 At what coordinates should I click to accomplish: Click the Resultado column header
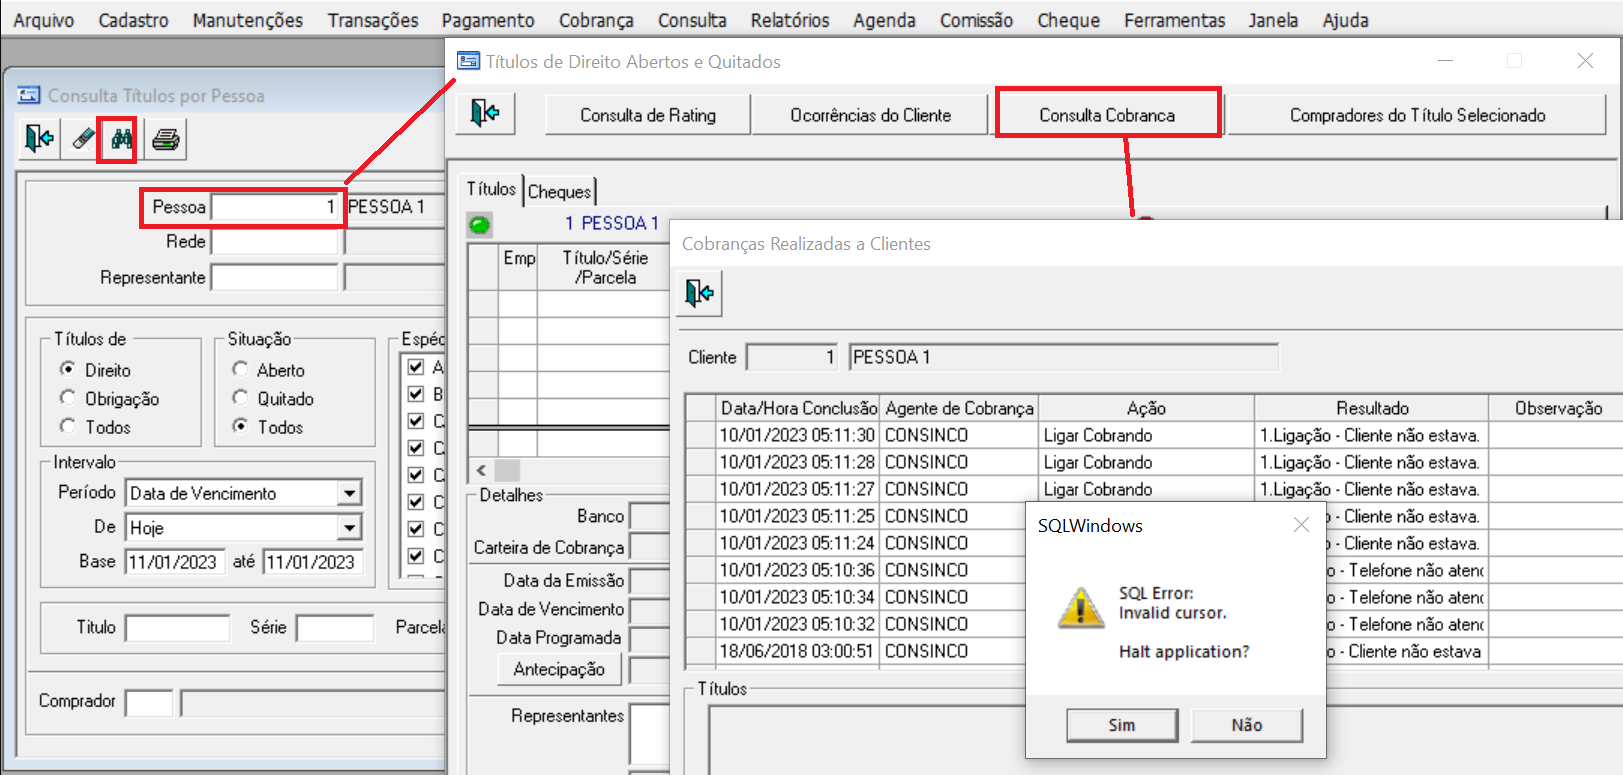pyautogui.click(x=1373, y=408)
